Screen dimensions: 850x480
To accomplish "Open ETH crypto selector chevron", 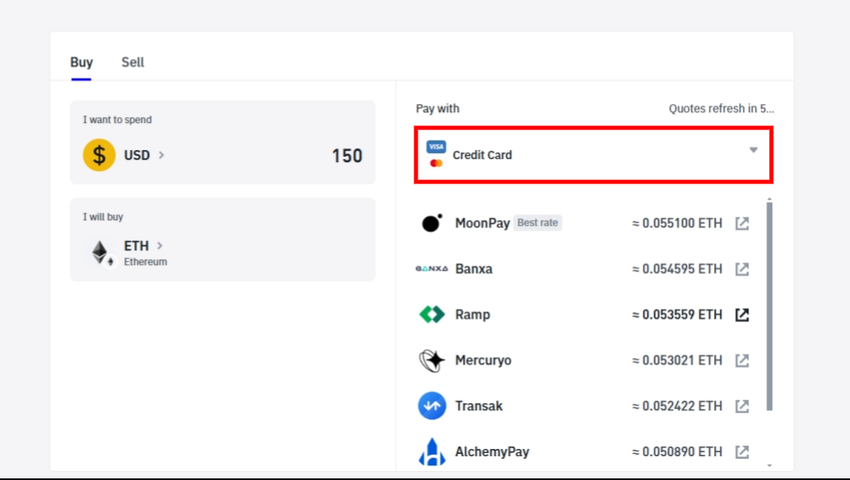I will pos(159,246).
